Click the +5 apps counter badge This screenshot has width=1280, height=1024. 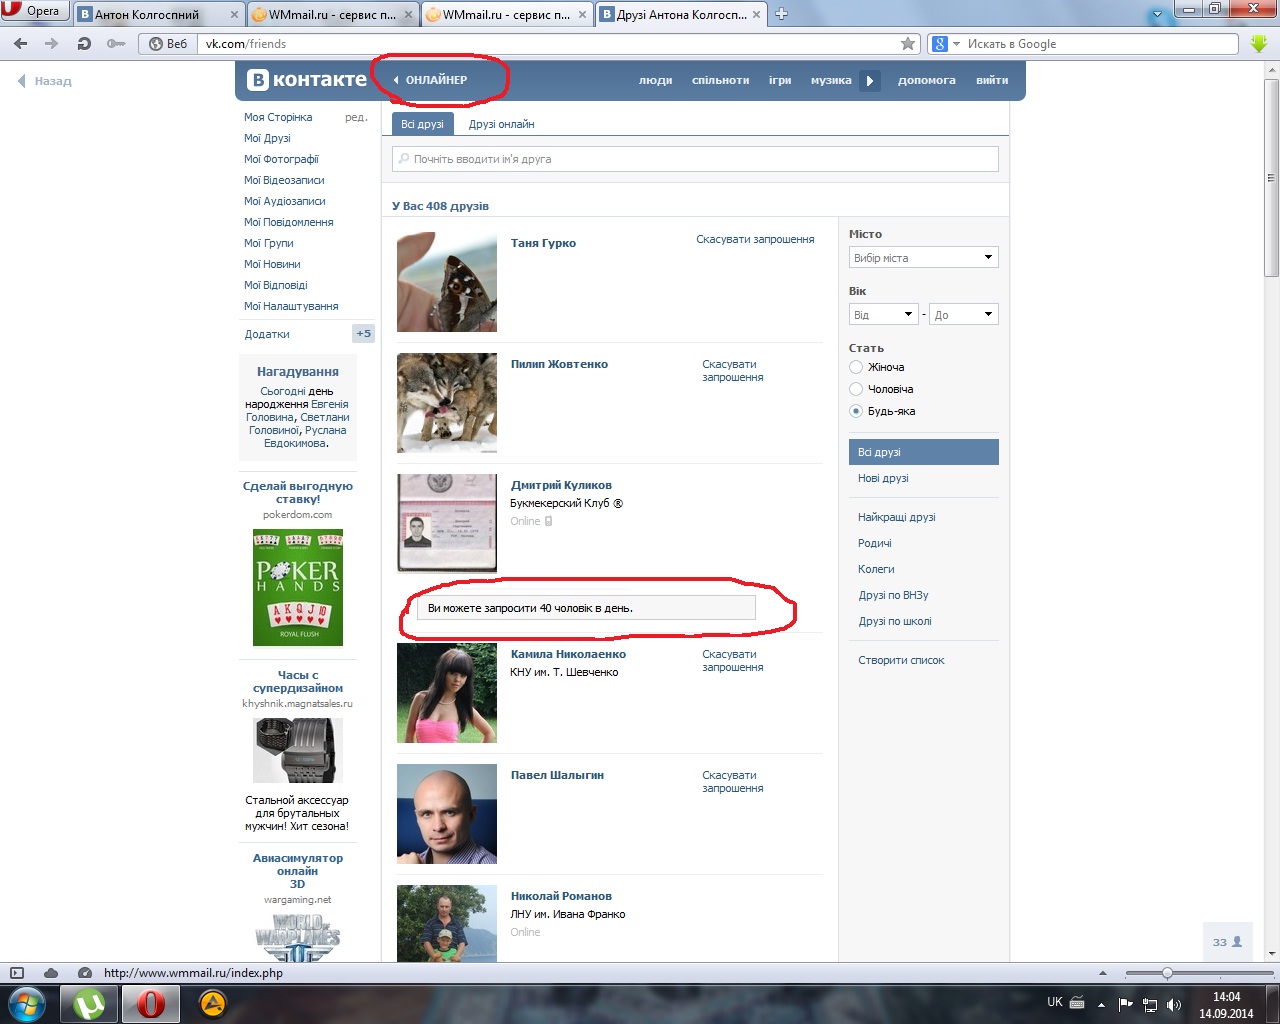point(363,333)
